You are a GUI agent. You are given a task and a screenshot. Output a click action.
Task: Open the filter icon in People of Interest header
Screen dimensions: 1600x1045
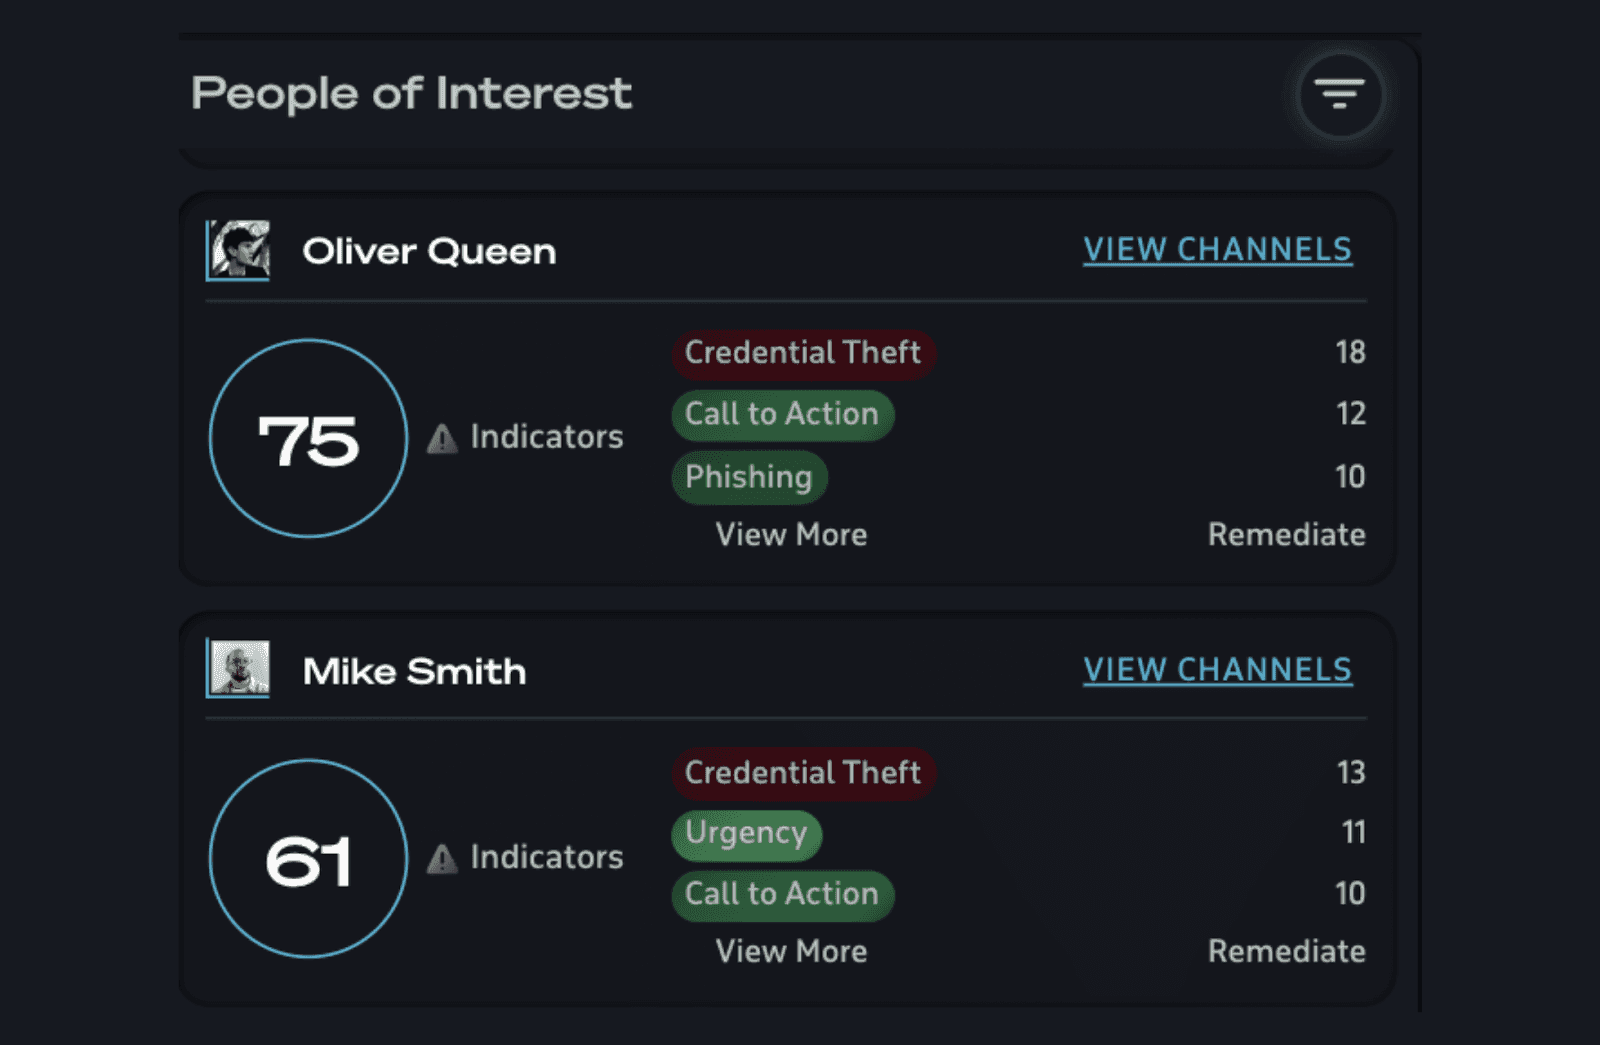[1341, 93]
